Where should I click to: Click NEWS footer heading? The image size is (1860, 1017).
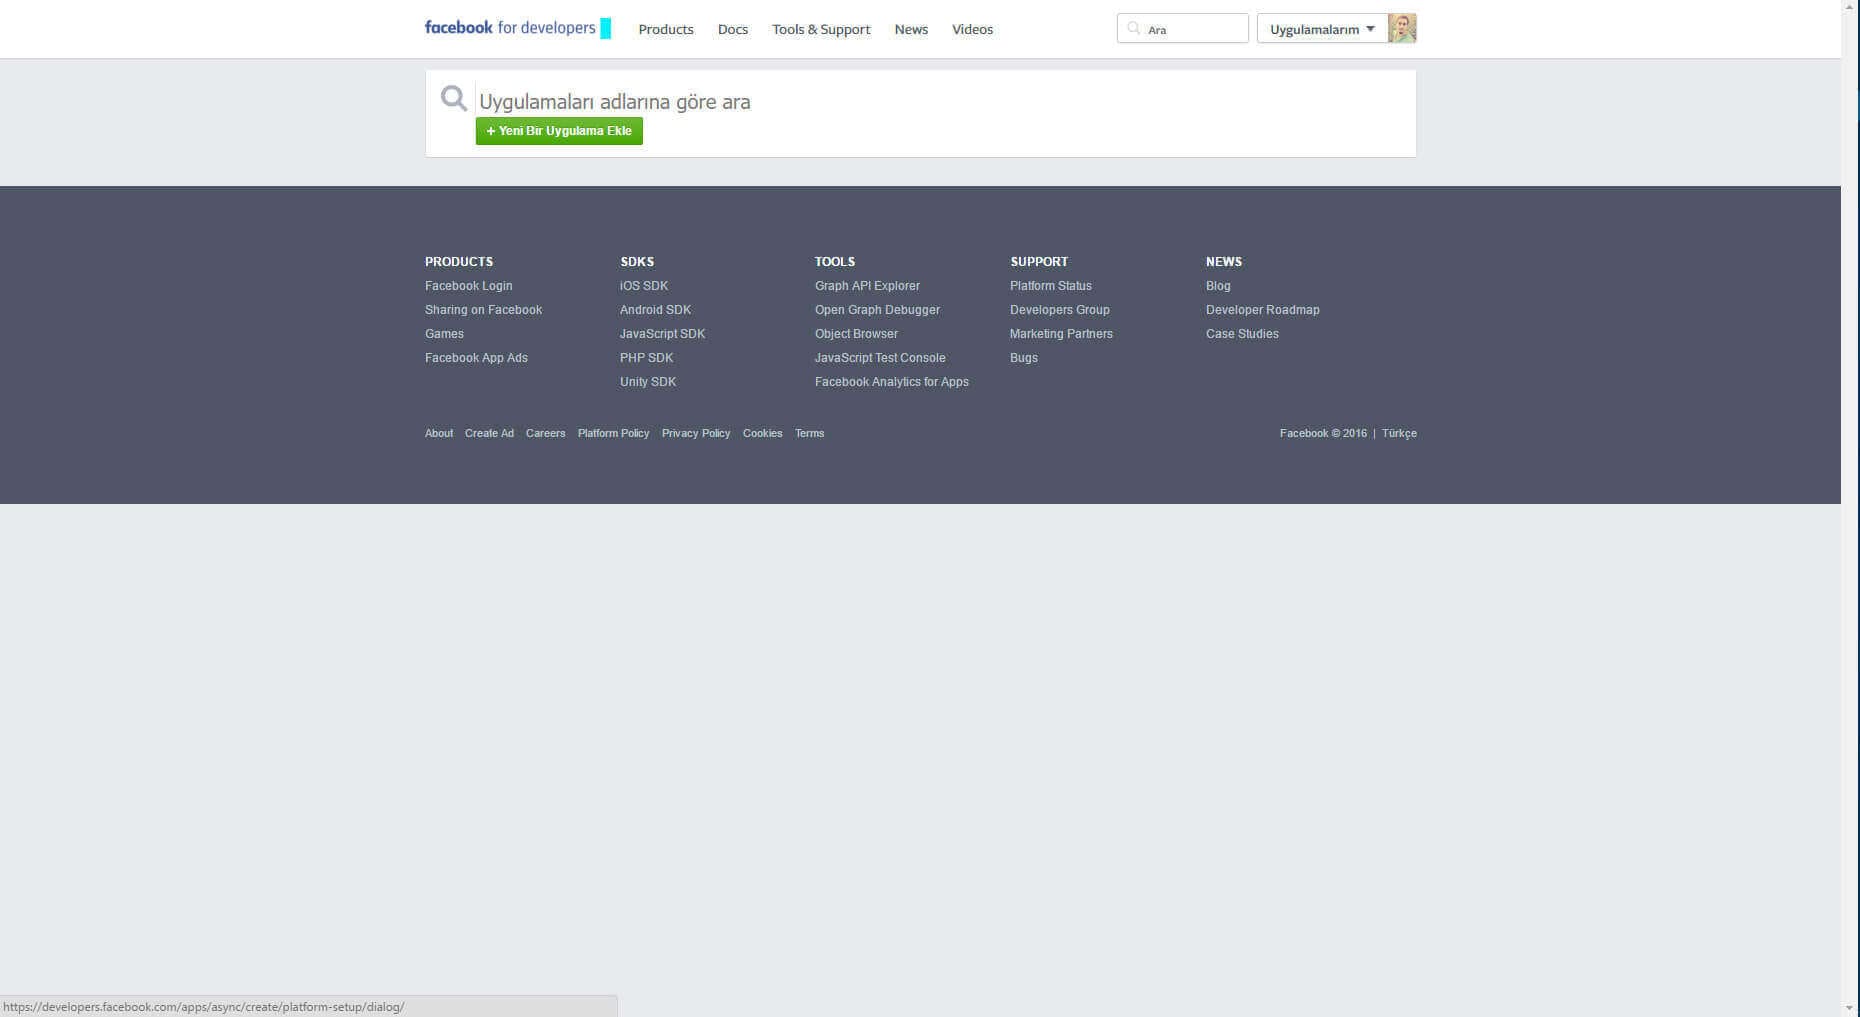(1224, 262)
